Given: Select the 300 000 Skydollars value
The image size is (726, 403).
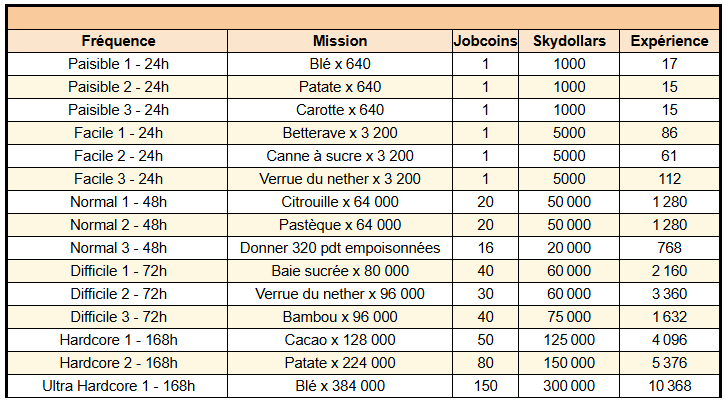Looking at the screenshot, I should [569, 386].
